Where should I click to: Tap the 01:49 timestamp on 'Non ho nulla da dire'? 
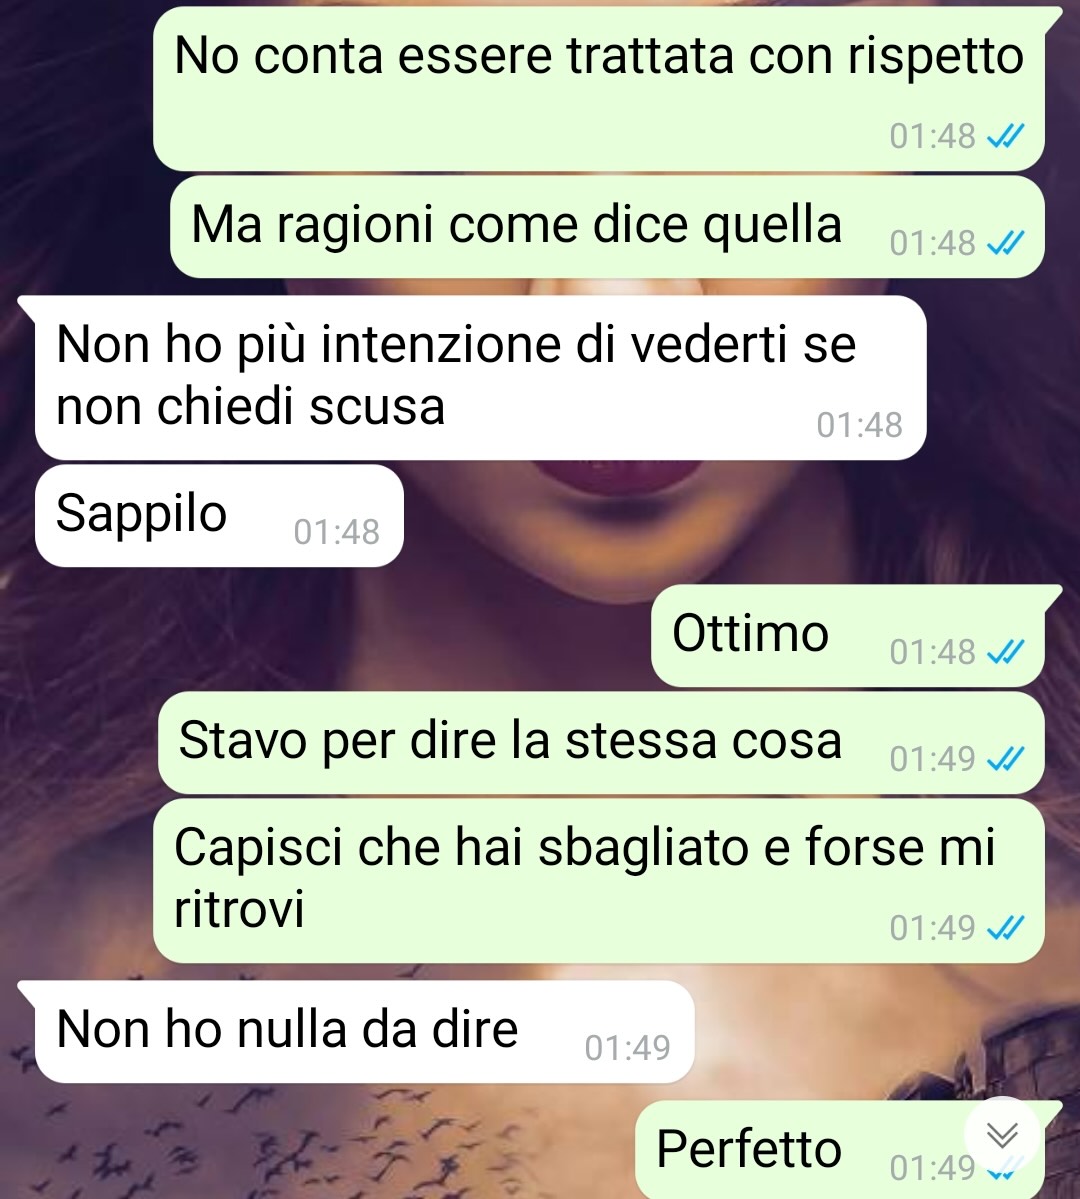coord(627,1048)
